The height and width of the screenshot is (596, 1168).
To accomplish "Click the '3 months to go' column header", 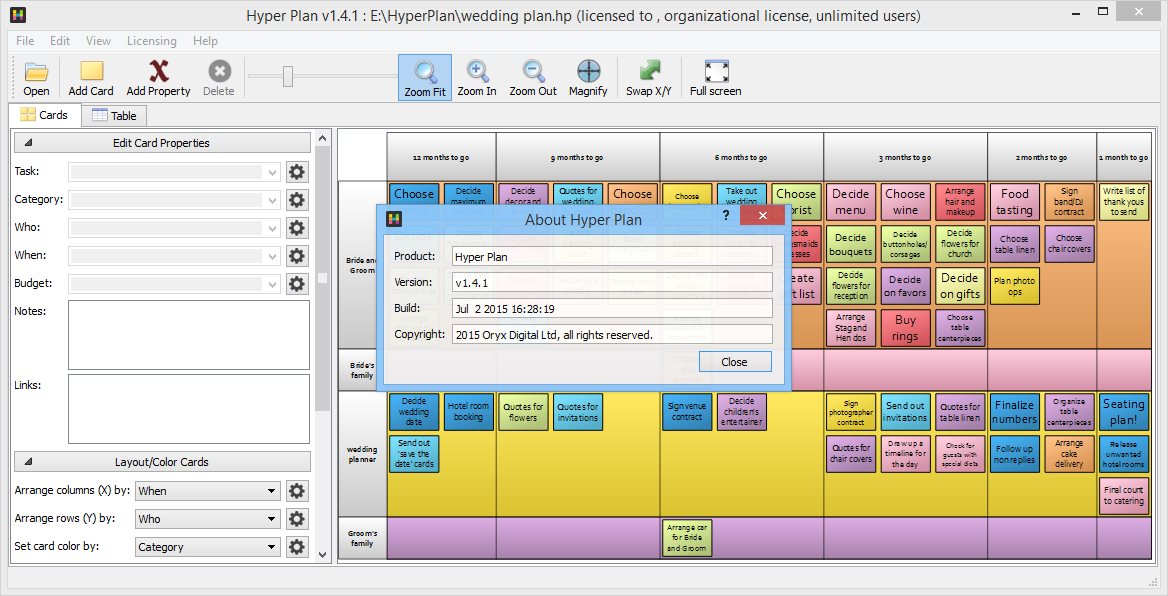I will [x=906, y=157].
